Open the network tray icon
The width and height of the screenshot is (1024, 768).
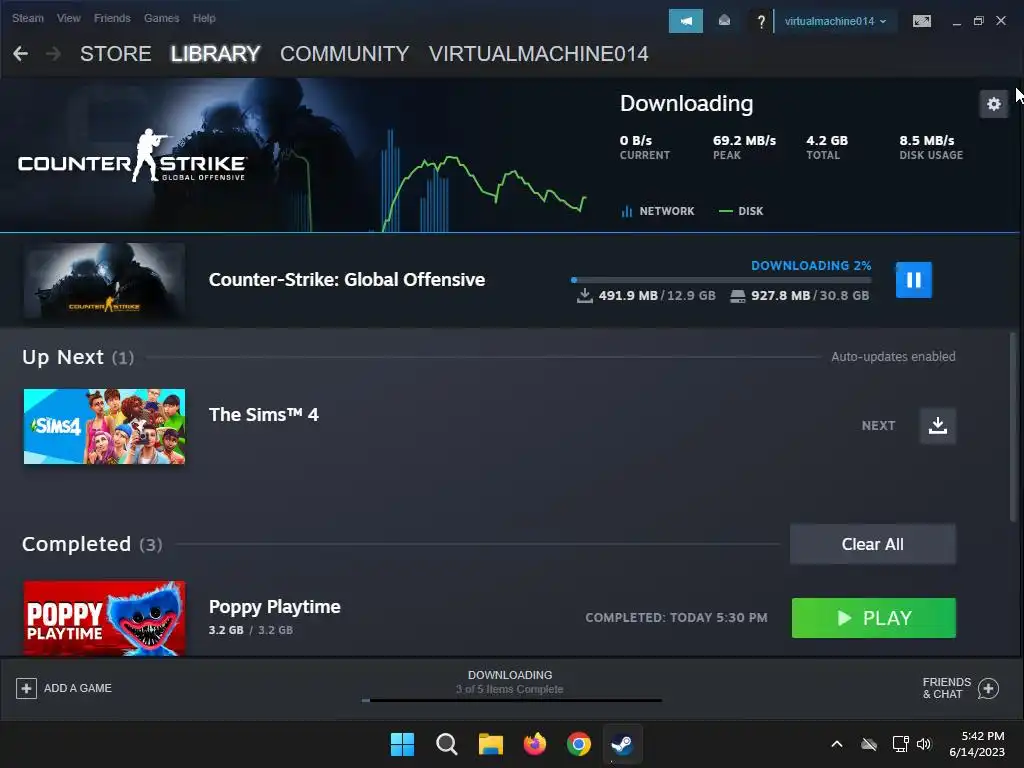pos(901,744)
